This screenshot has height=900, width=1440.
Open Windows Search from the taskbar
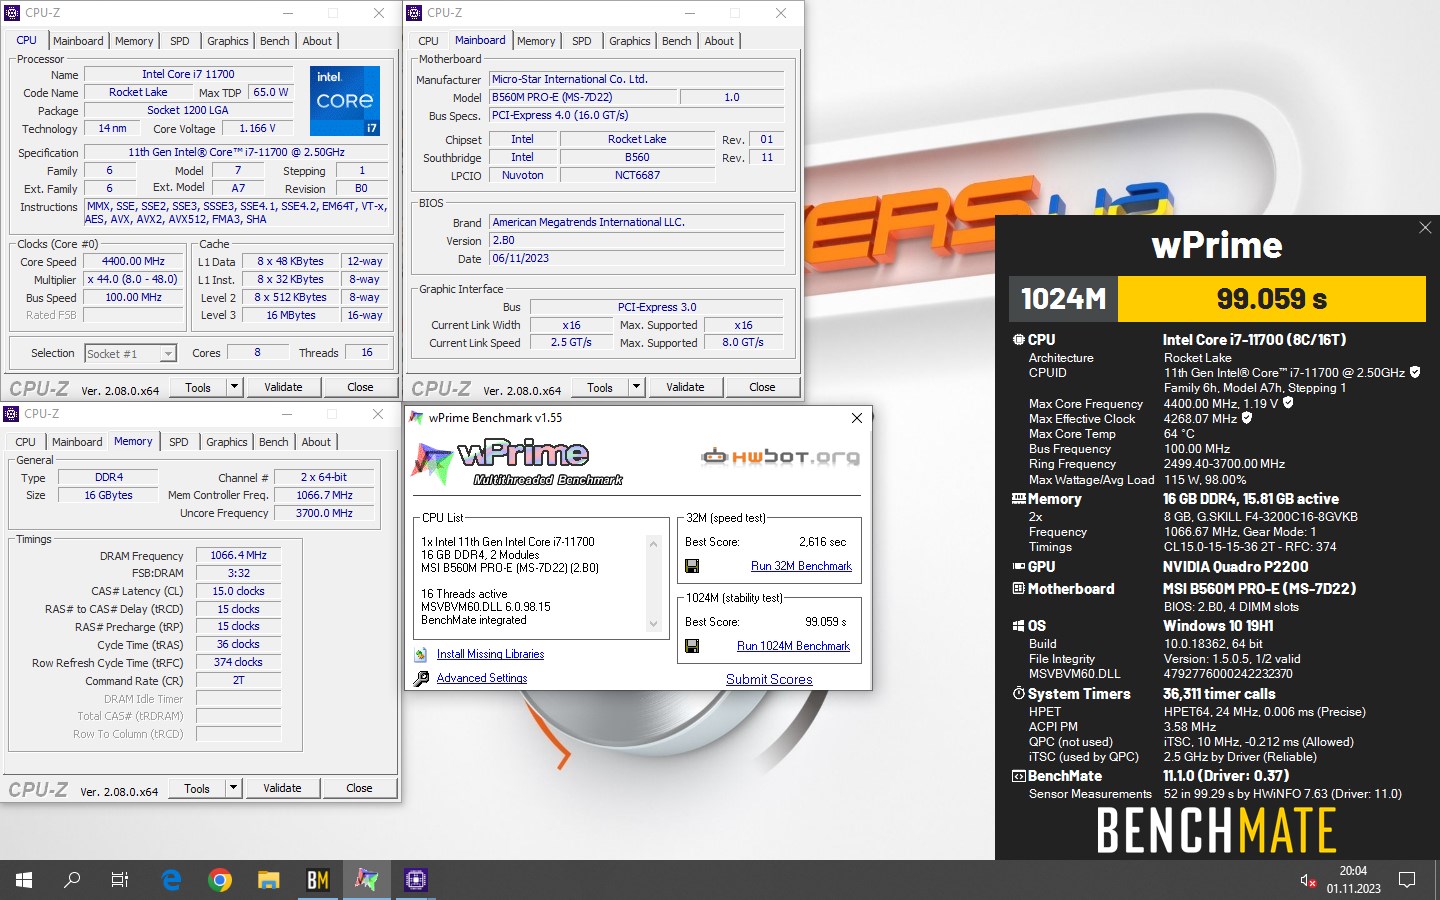[72, 880]
